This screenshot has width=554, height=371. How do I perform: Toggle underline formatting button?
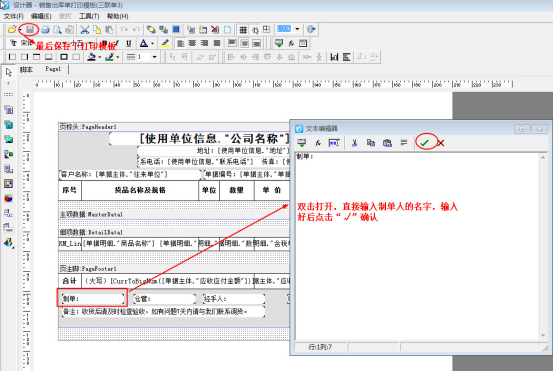tap(129, 43)
